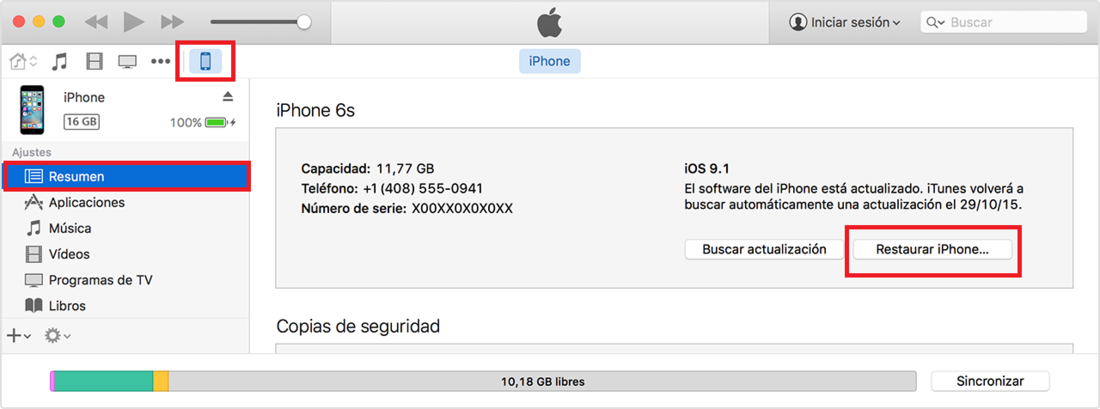Focus the Buscar search field

(1003, 22)
